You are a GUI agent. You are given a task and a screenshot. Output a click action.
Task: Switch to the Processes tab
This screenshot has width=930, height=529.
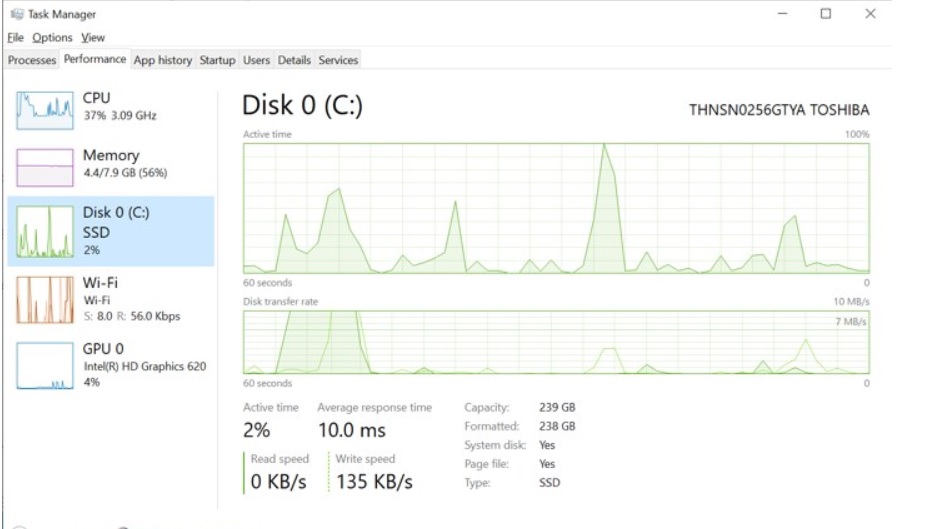click(x=32, y=60)
